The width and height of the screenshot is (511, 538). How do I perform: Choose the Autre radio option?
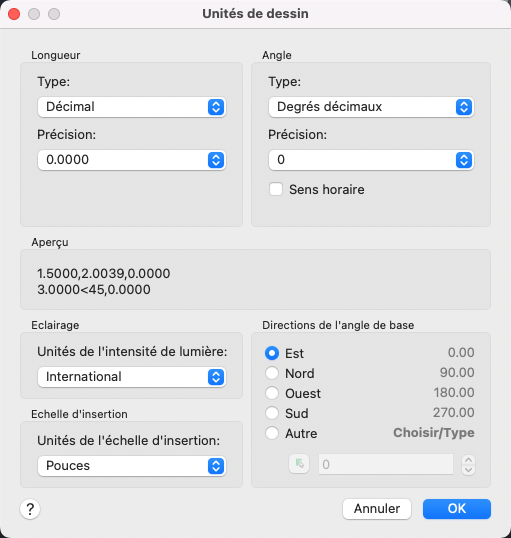(272, 433)
